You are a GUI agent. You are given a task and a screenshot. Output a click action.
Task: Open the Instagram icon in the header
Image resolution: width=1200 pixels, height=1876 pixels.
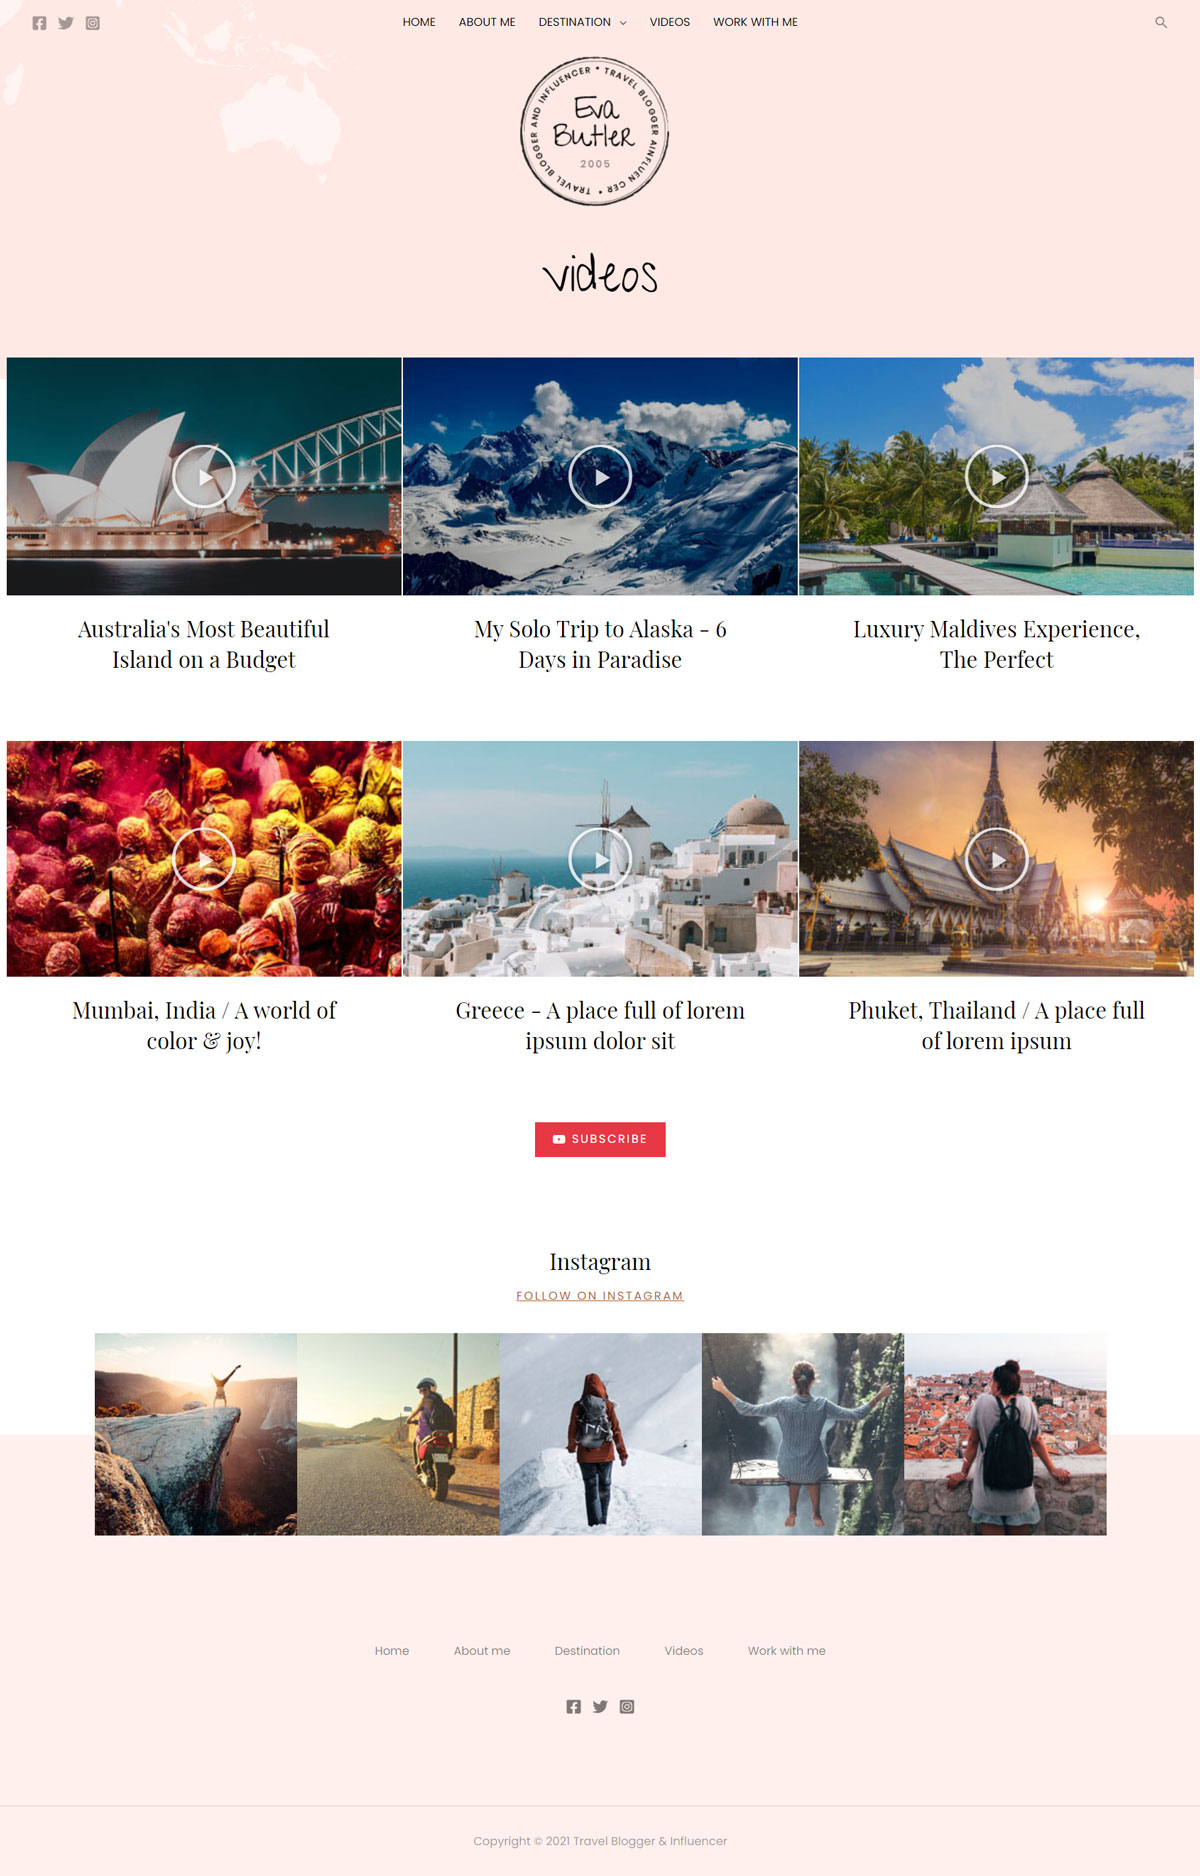point(93,23)
